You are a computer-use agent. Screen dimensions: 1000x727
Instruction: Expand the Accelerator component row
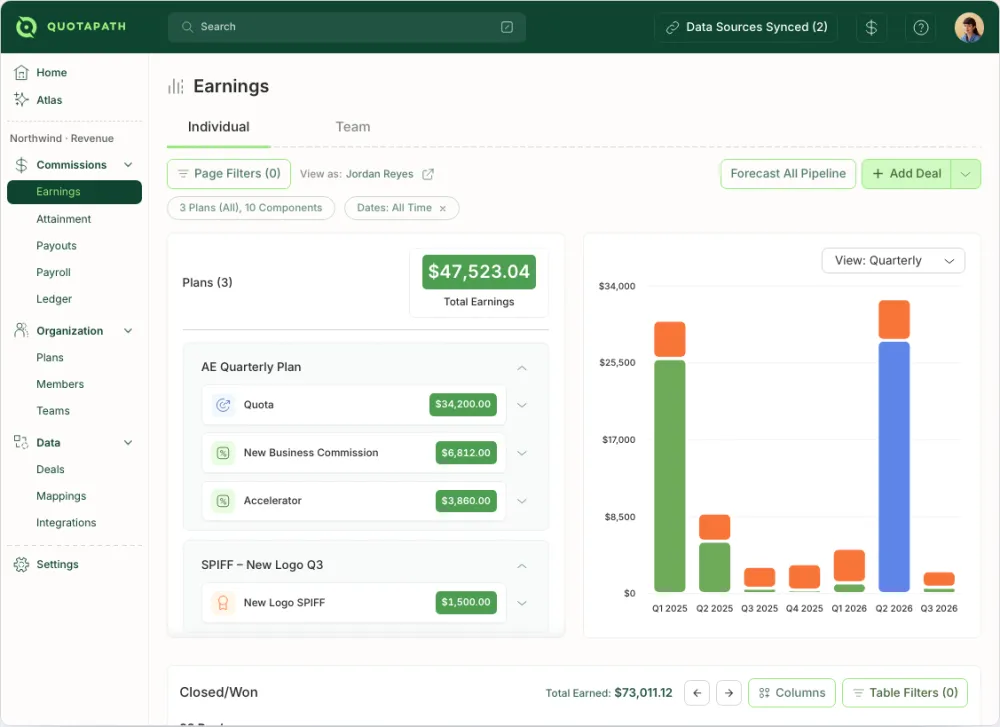click(x=522, y=501)
